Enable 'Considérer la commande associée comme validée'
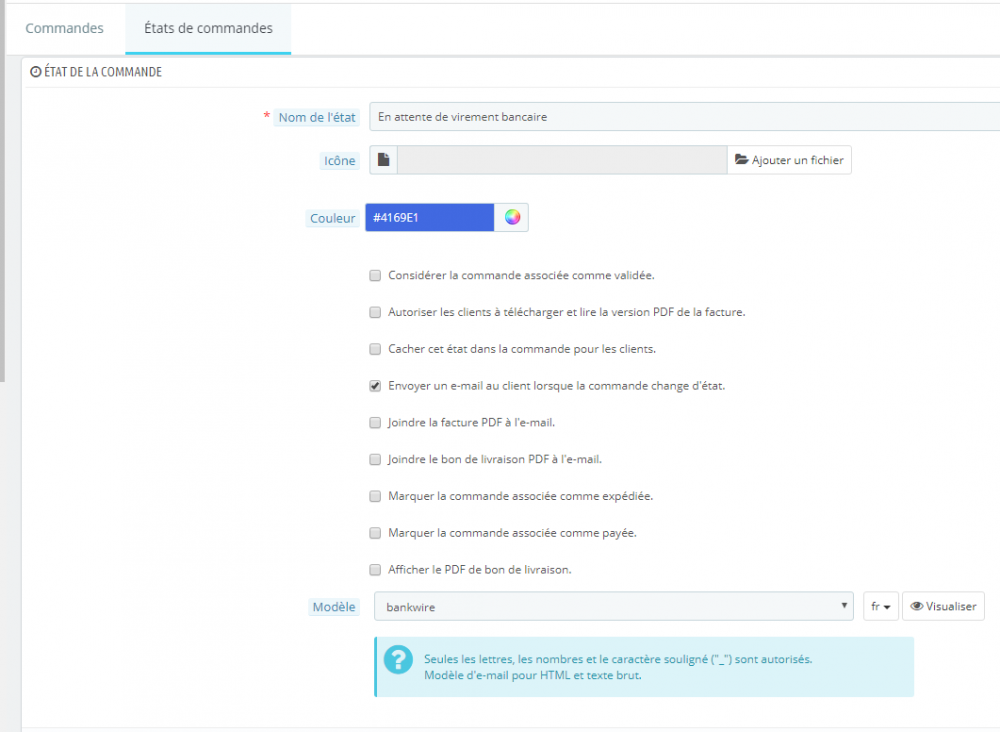Screen dimensions: 1000x732 (x=375, y=275)
